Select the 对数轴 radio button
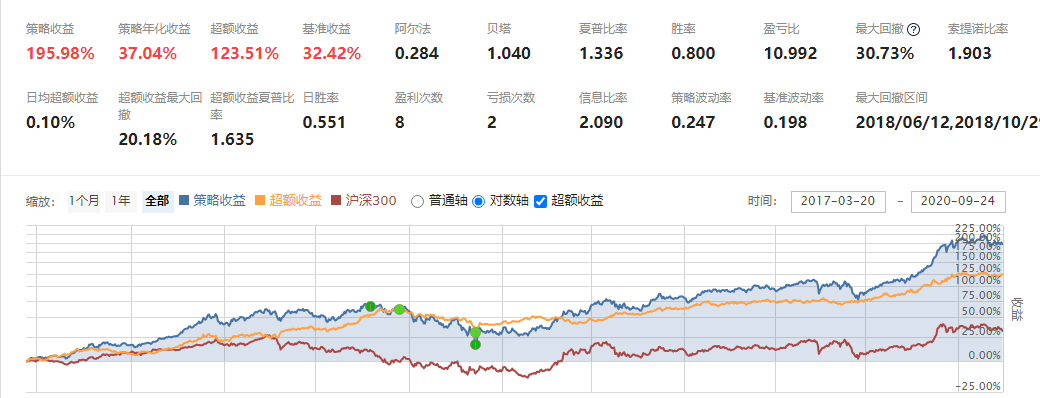1040x398 pixels. point(478,201)
